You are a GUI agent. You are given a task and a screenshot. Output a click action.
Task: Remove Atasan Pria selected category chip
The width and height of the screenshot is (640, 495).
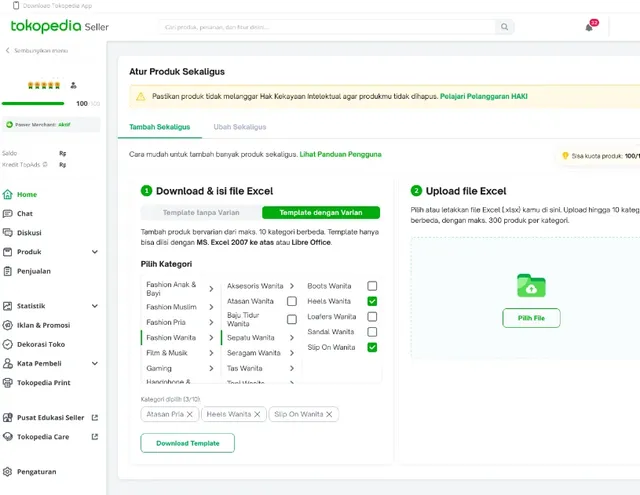point(189,414)
